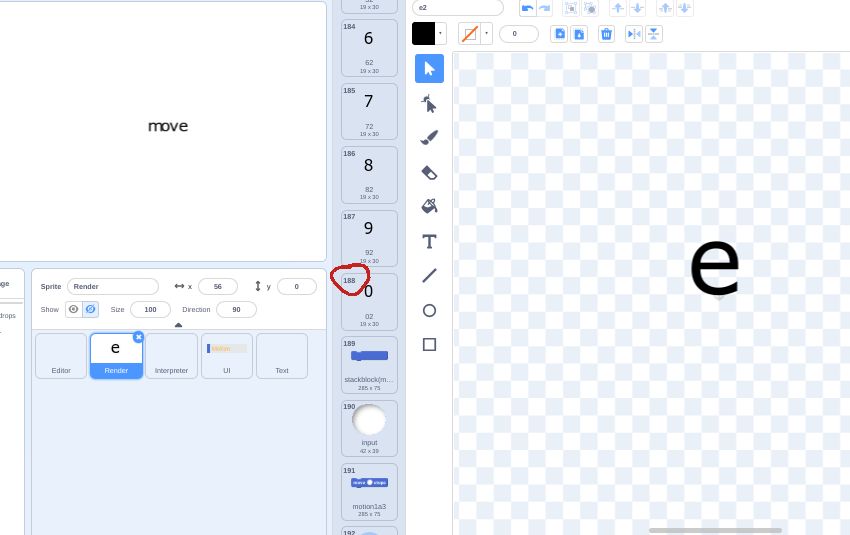Move selection backward one layer
The image size is (850, 535).
638,8
